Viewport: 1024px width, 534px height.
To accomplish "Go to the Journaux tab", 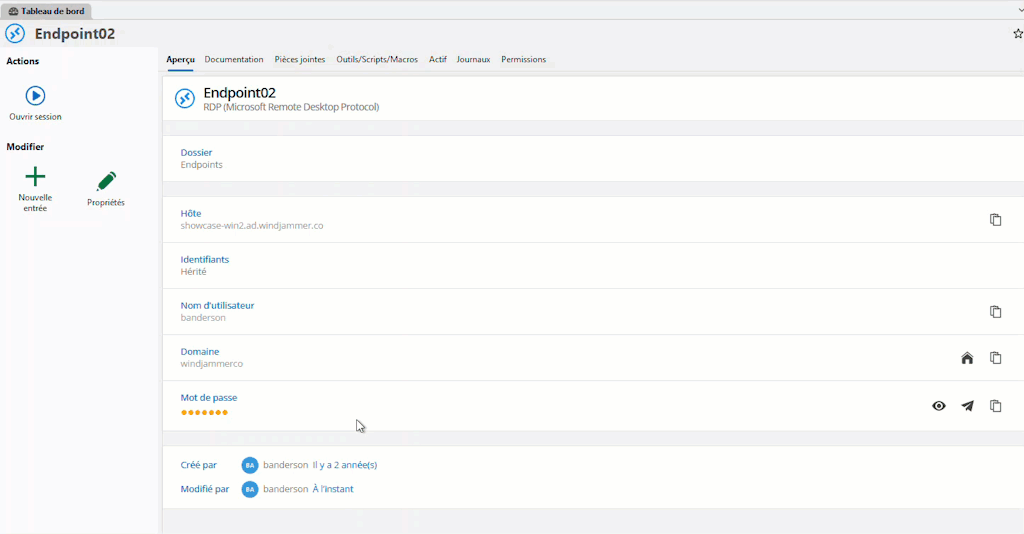I will pyautogui.click(x=473, y=60).
